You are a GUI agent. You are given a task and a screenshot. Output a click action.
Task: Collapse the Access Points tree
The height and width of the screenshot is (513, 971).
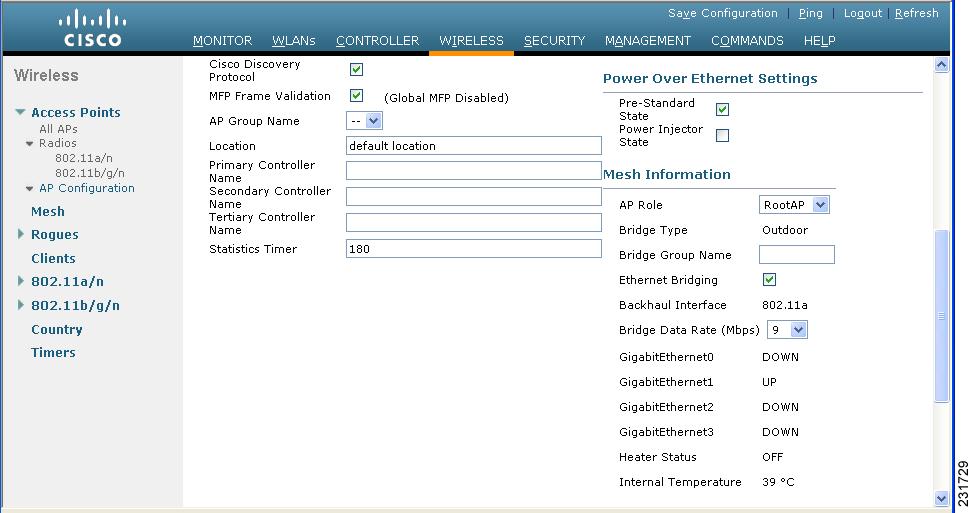[x=20, y=112]
